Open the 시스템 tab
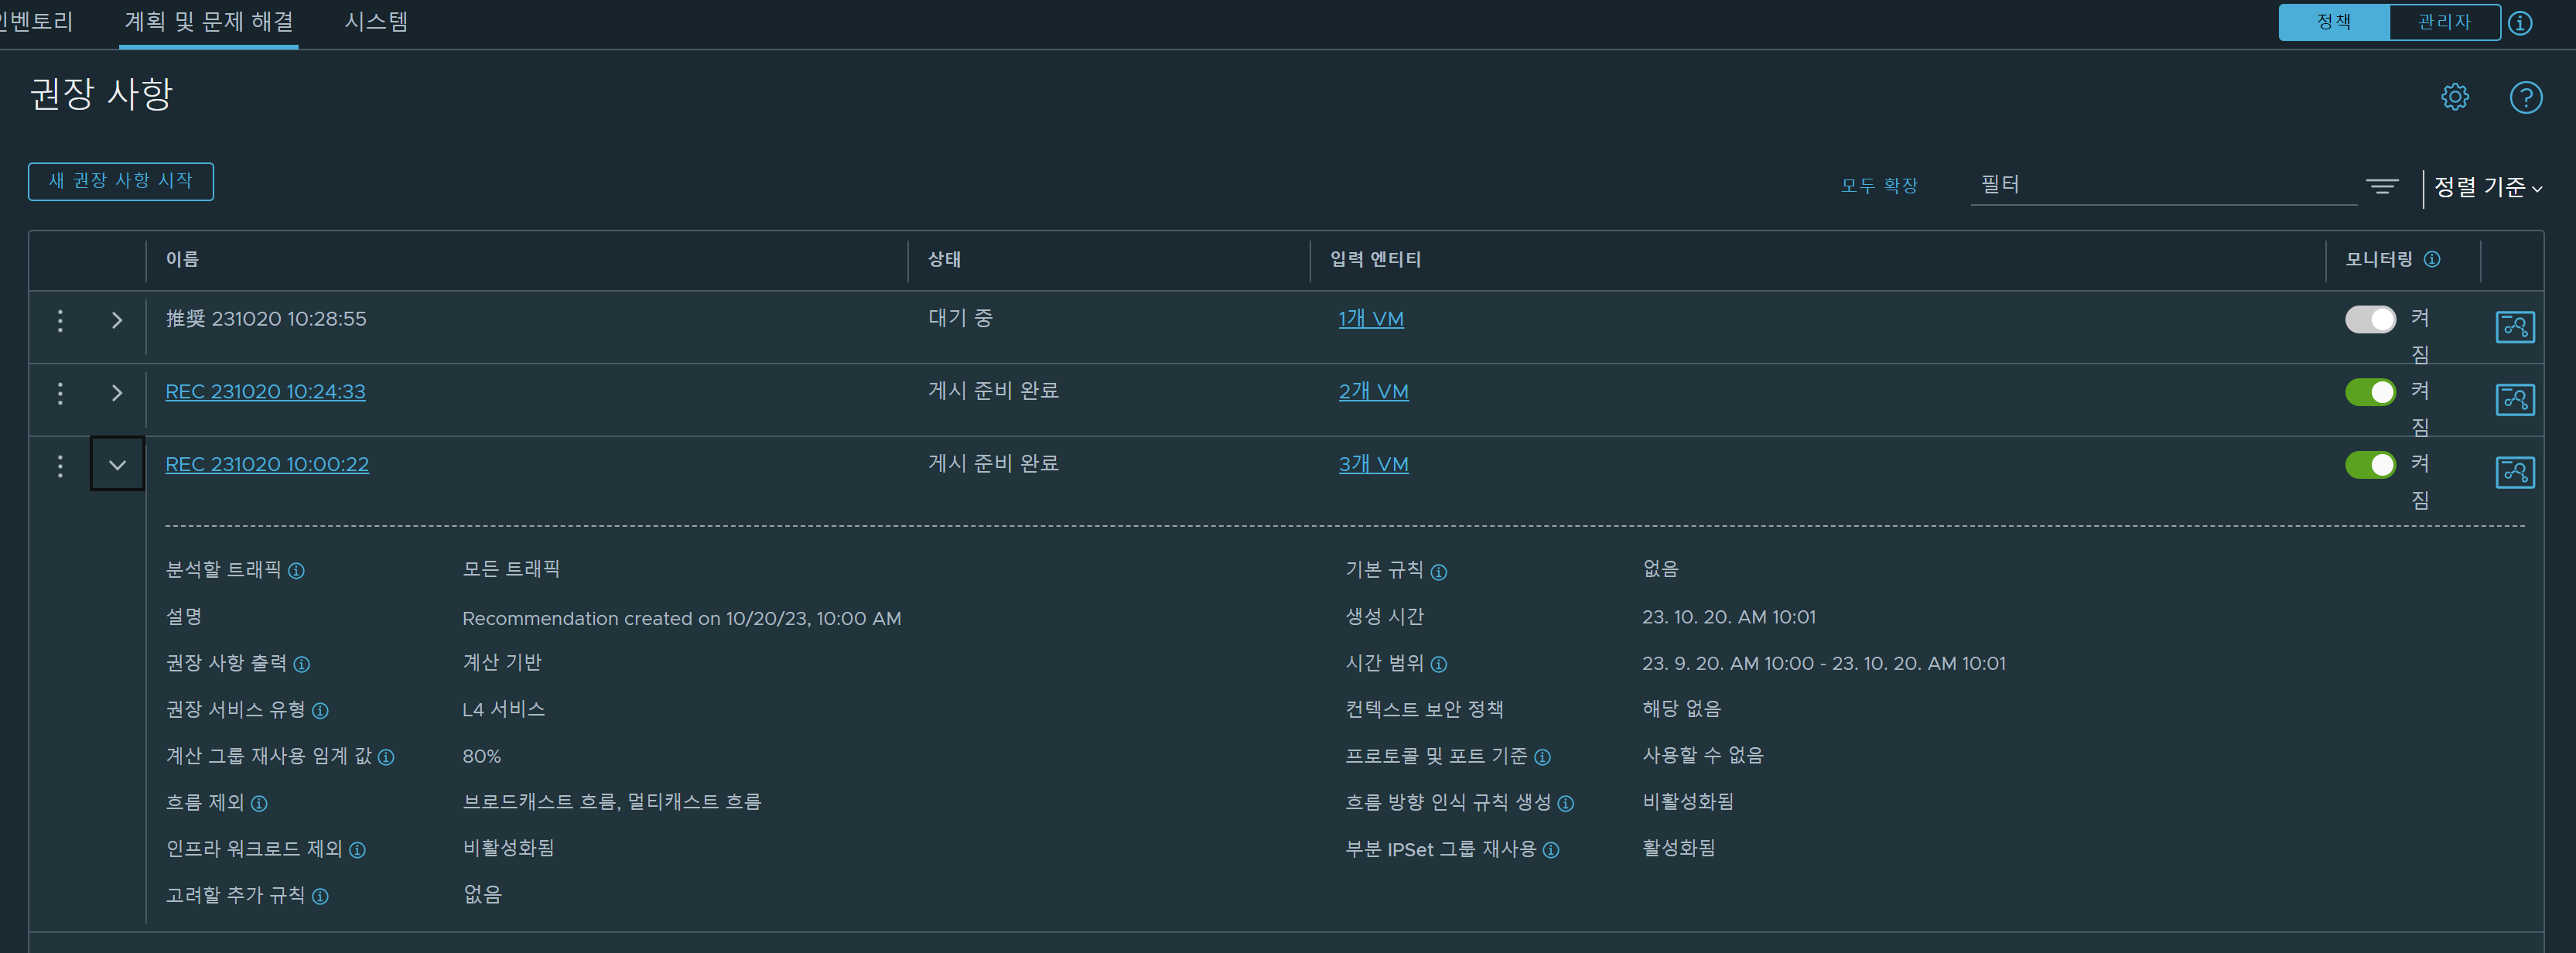 pos(376,21)
